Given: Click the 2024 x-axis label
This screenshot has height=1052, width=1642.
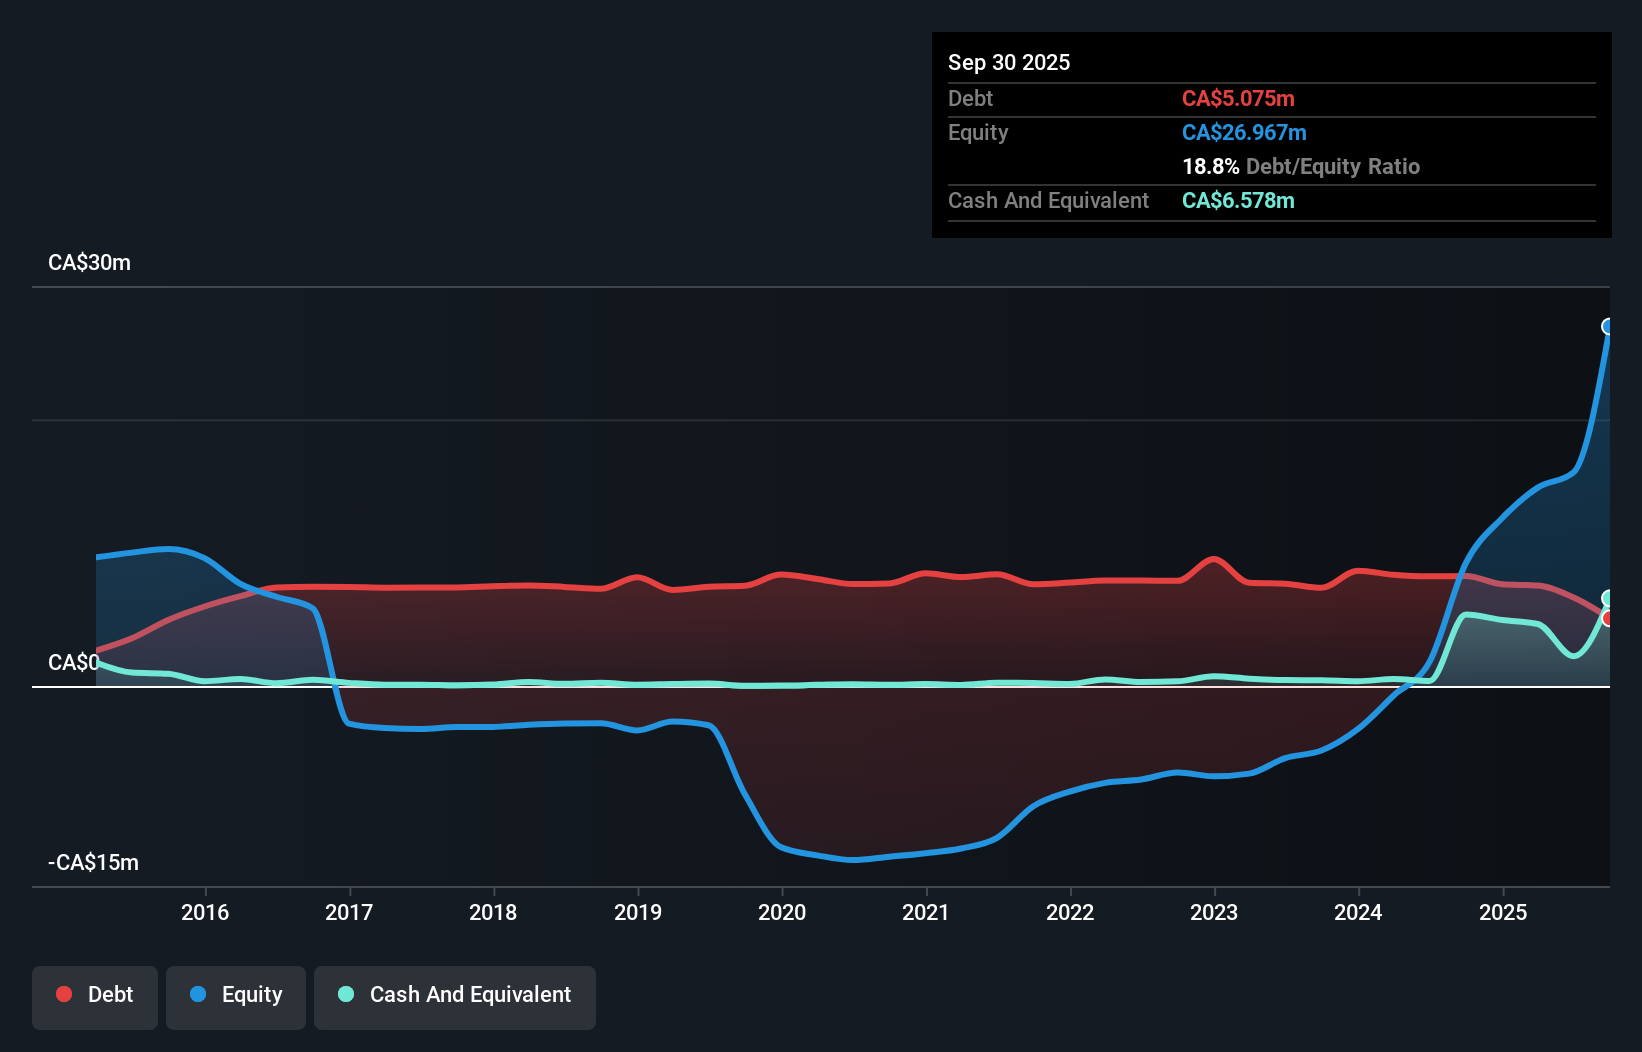Looking at the screenshot, I should point(1358,912).
